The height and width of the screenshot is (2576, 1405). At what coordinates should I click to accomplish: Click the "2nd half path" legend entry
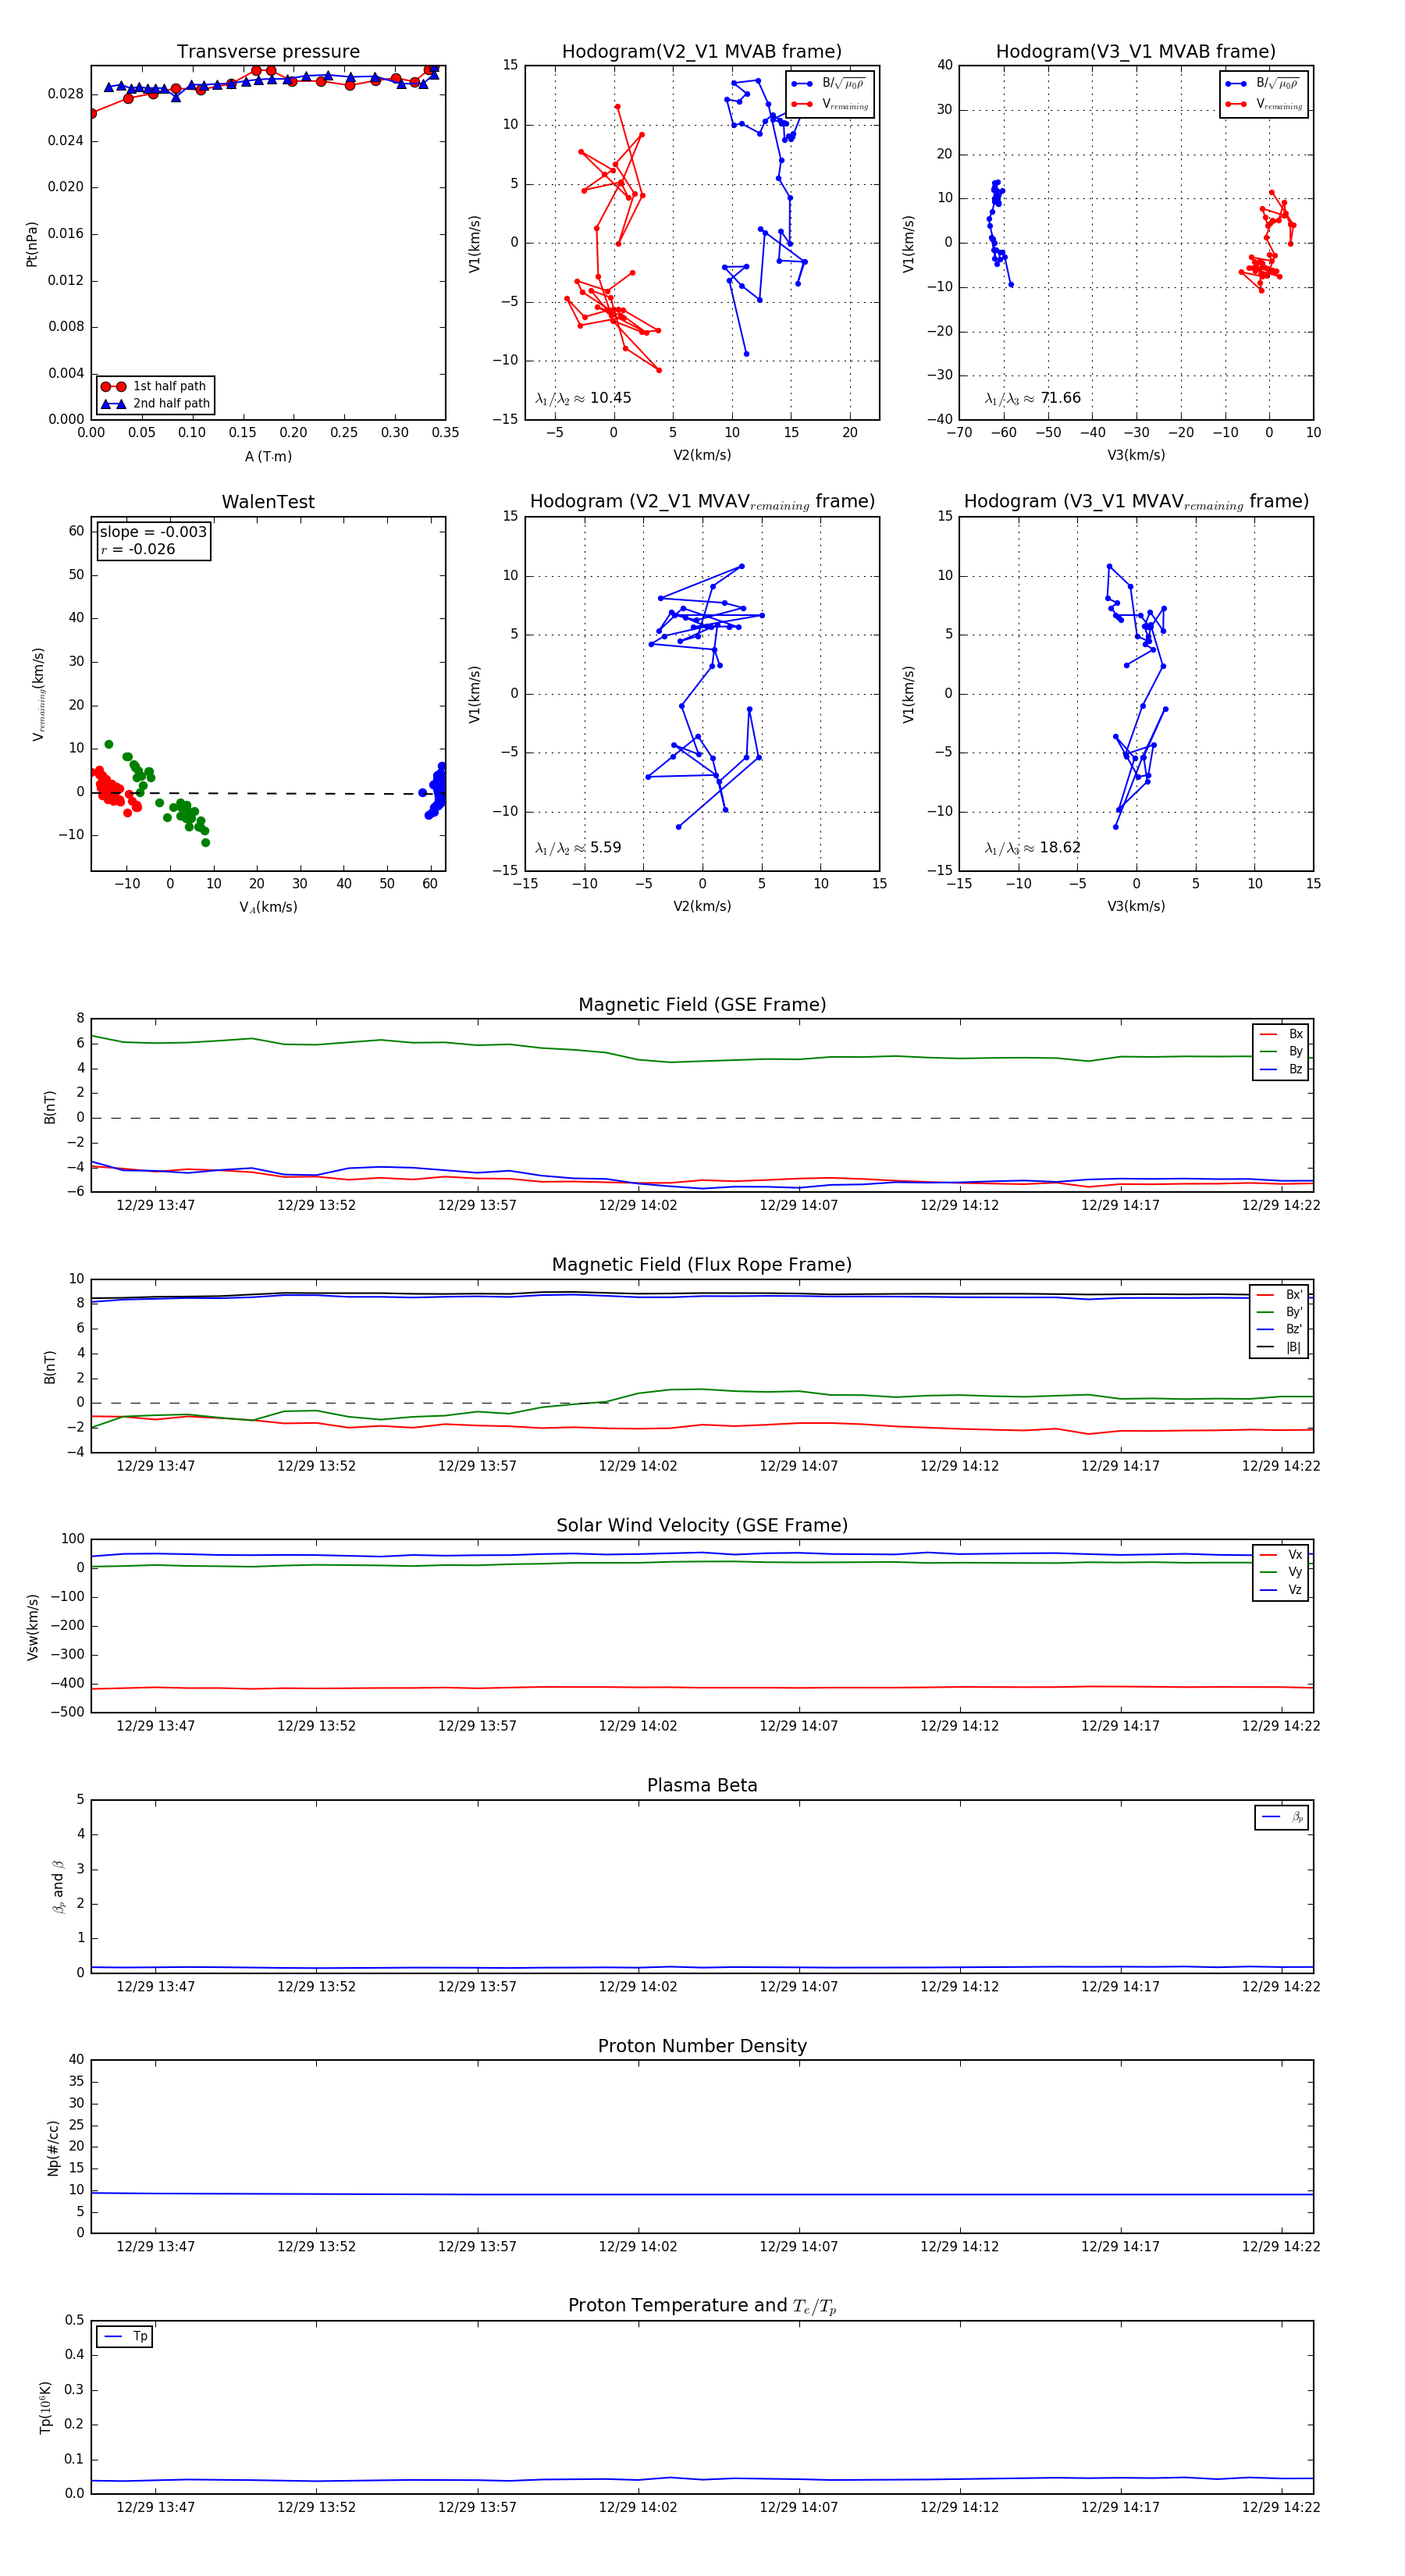(x=155, y=404)
